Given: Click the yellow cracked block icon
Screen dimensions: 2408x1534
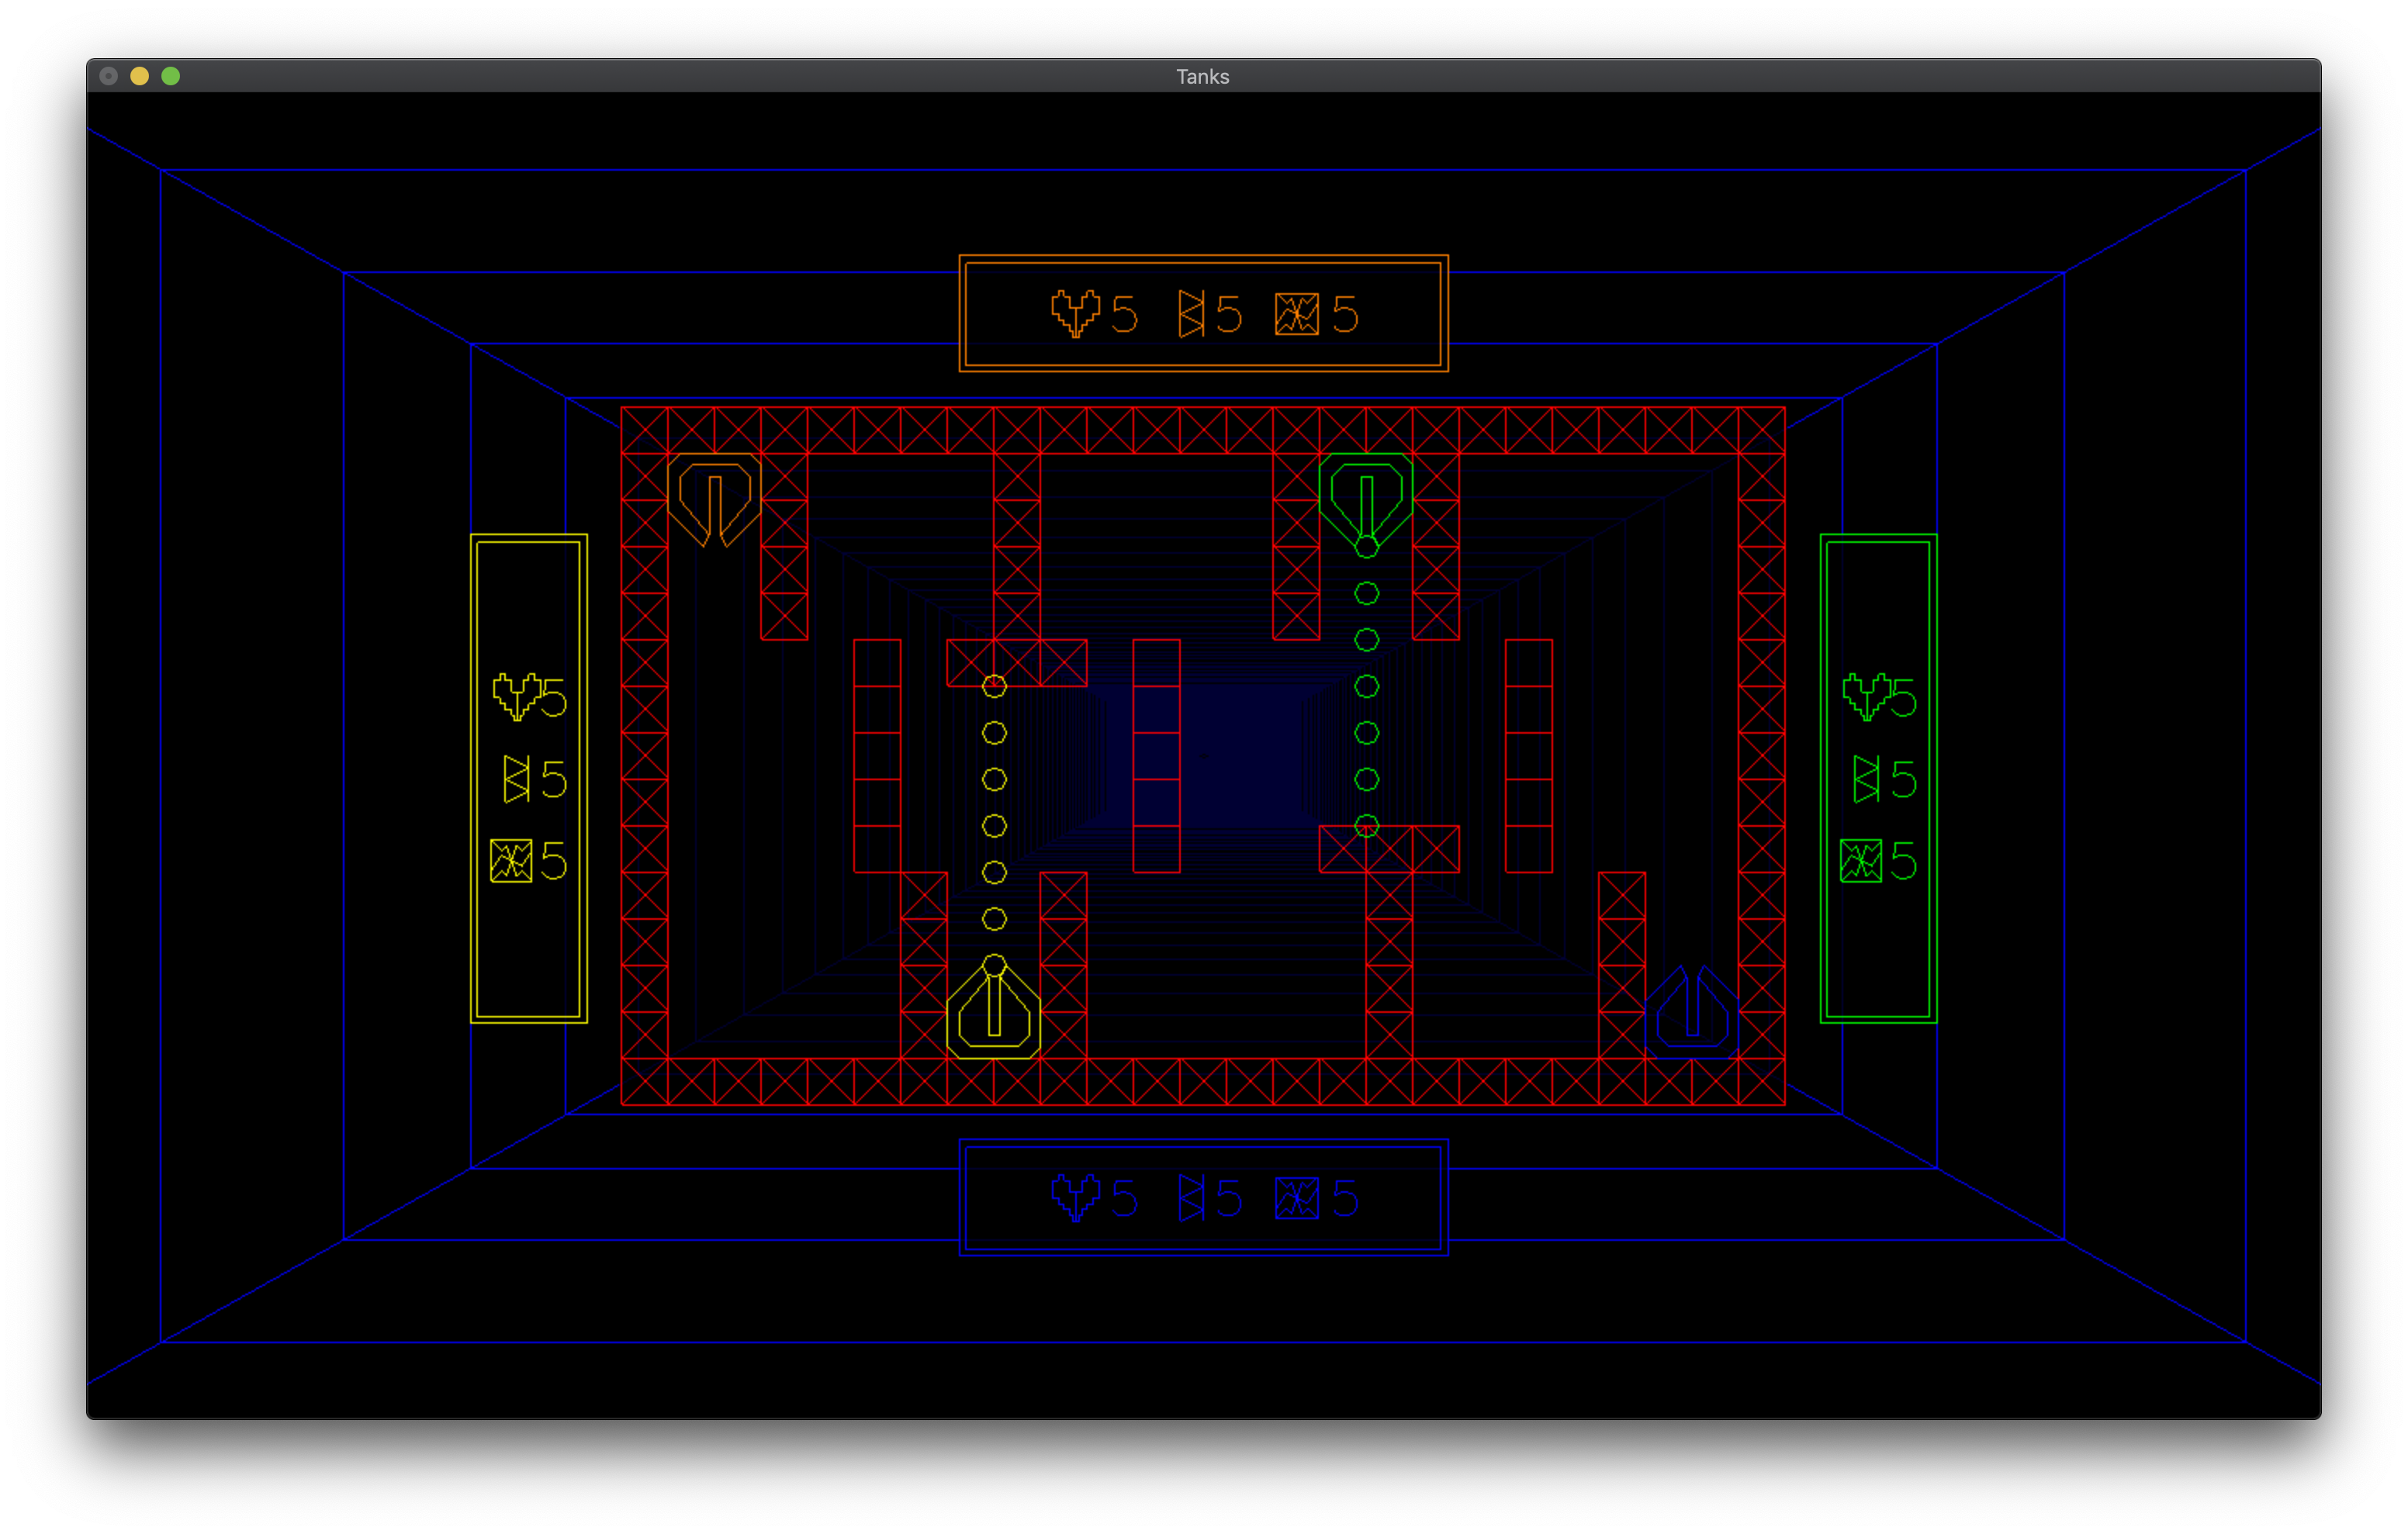Looking at the screenshot, I should pyautogui.click(x=511, y=861).
